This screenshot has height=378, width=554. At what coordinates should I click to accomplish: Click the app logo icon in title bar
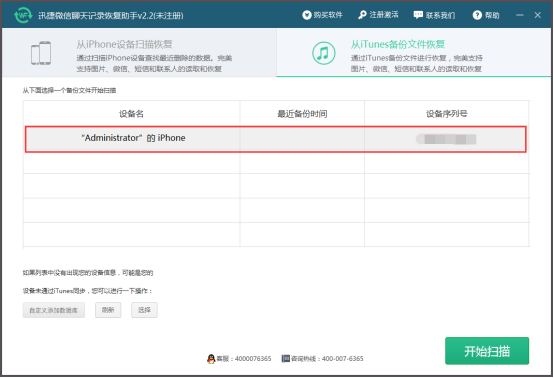[23, 15]
